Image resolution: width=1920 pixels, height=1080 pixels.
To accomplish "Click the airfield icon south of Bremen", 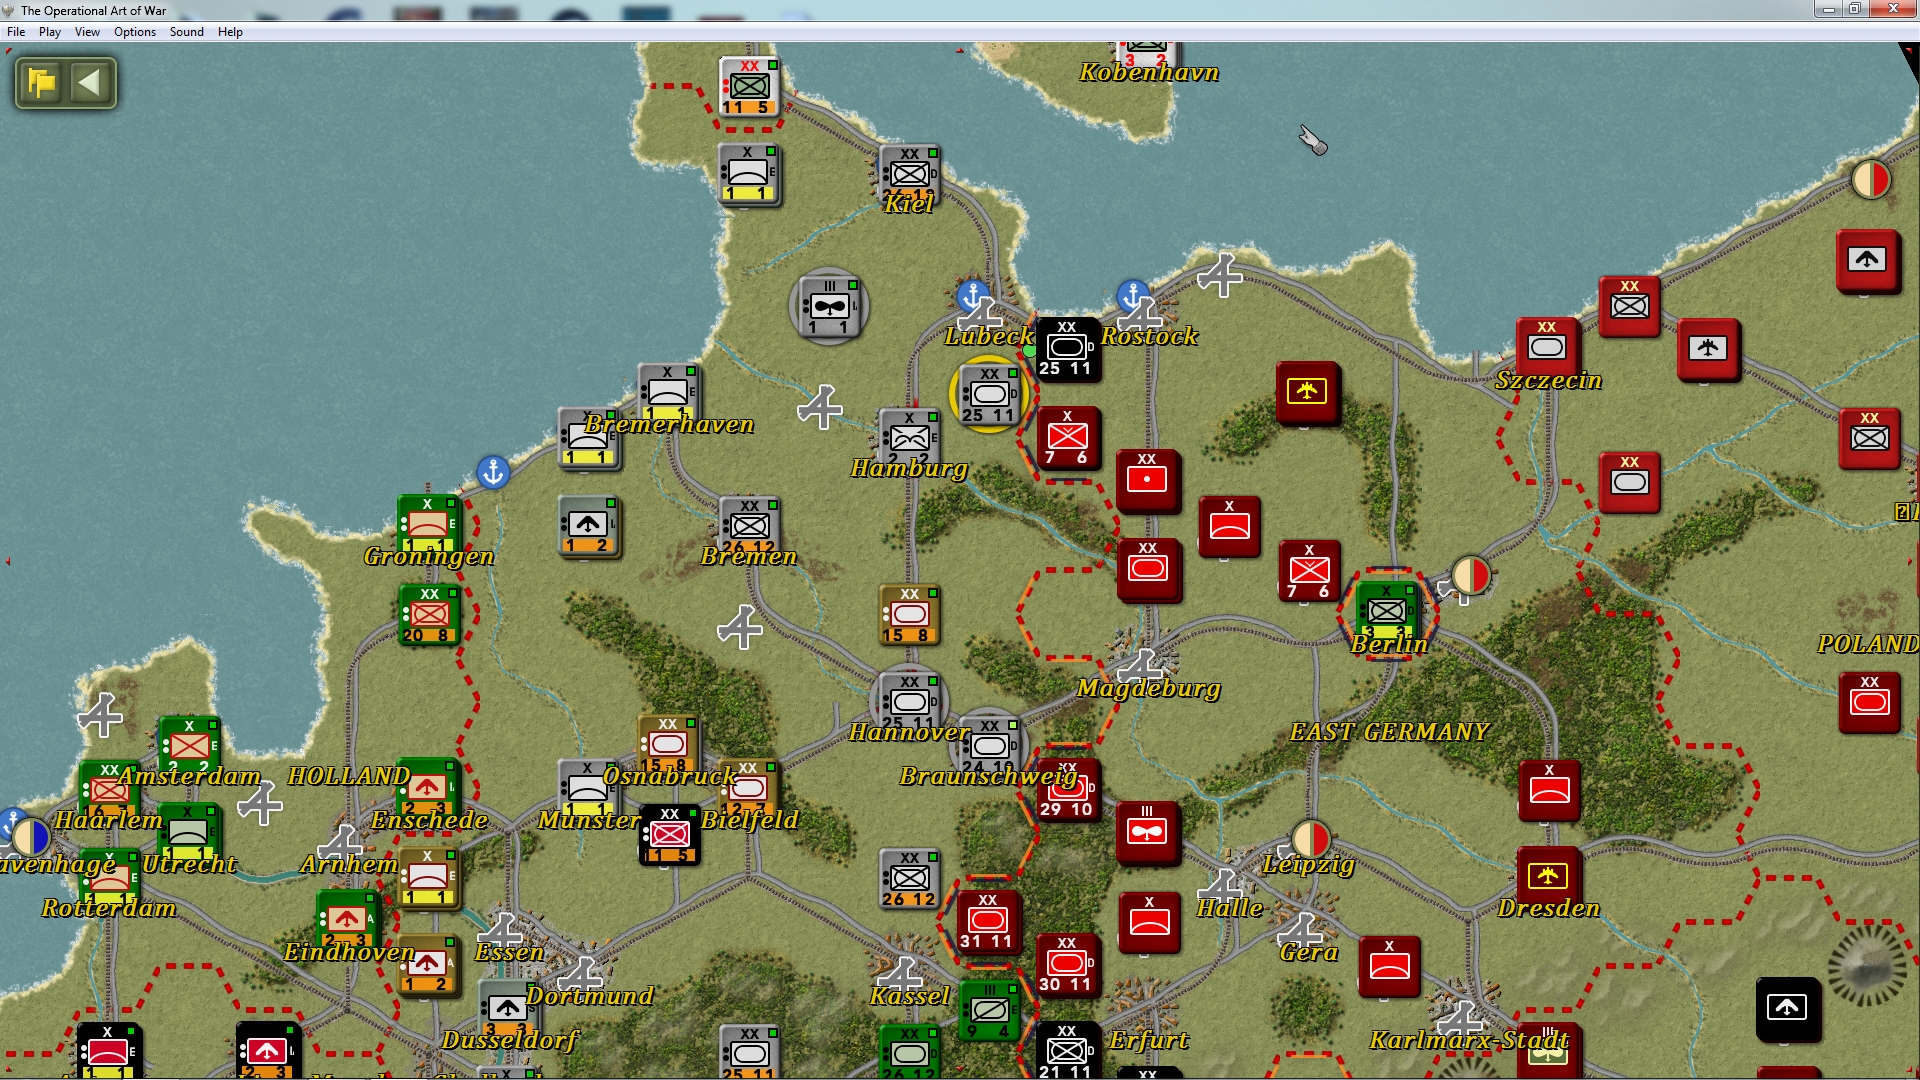I will tap(741, 627).
